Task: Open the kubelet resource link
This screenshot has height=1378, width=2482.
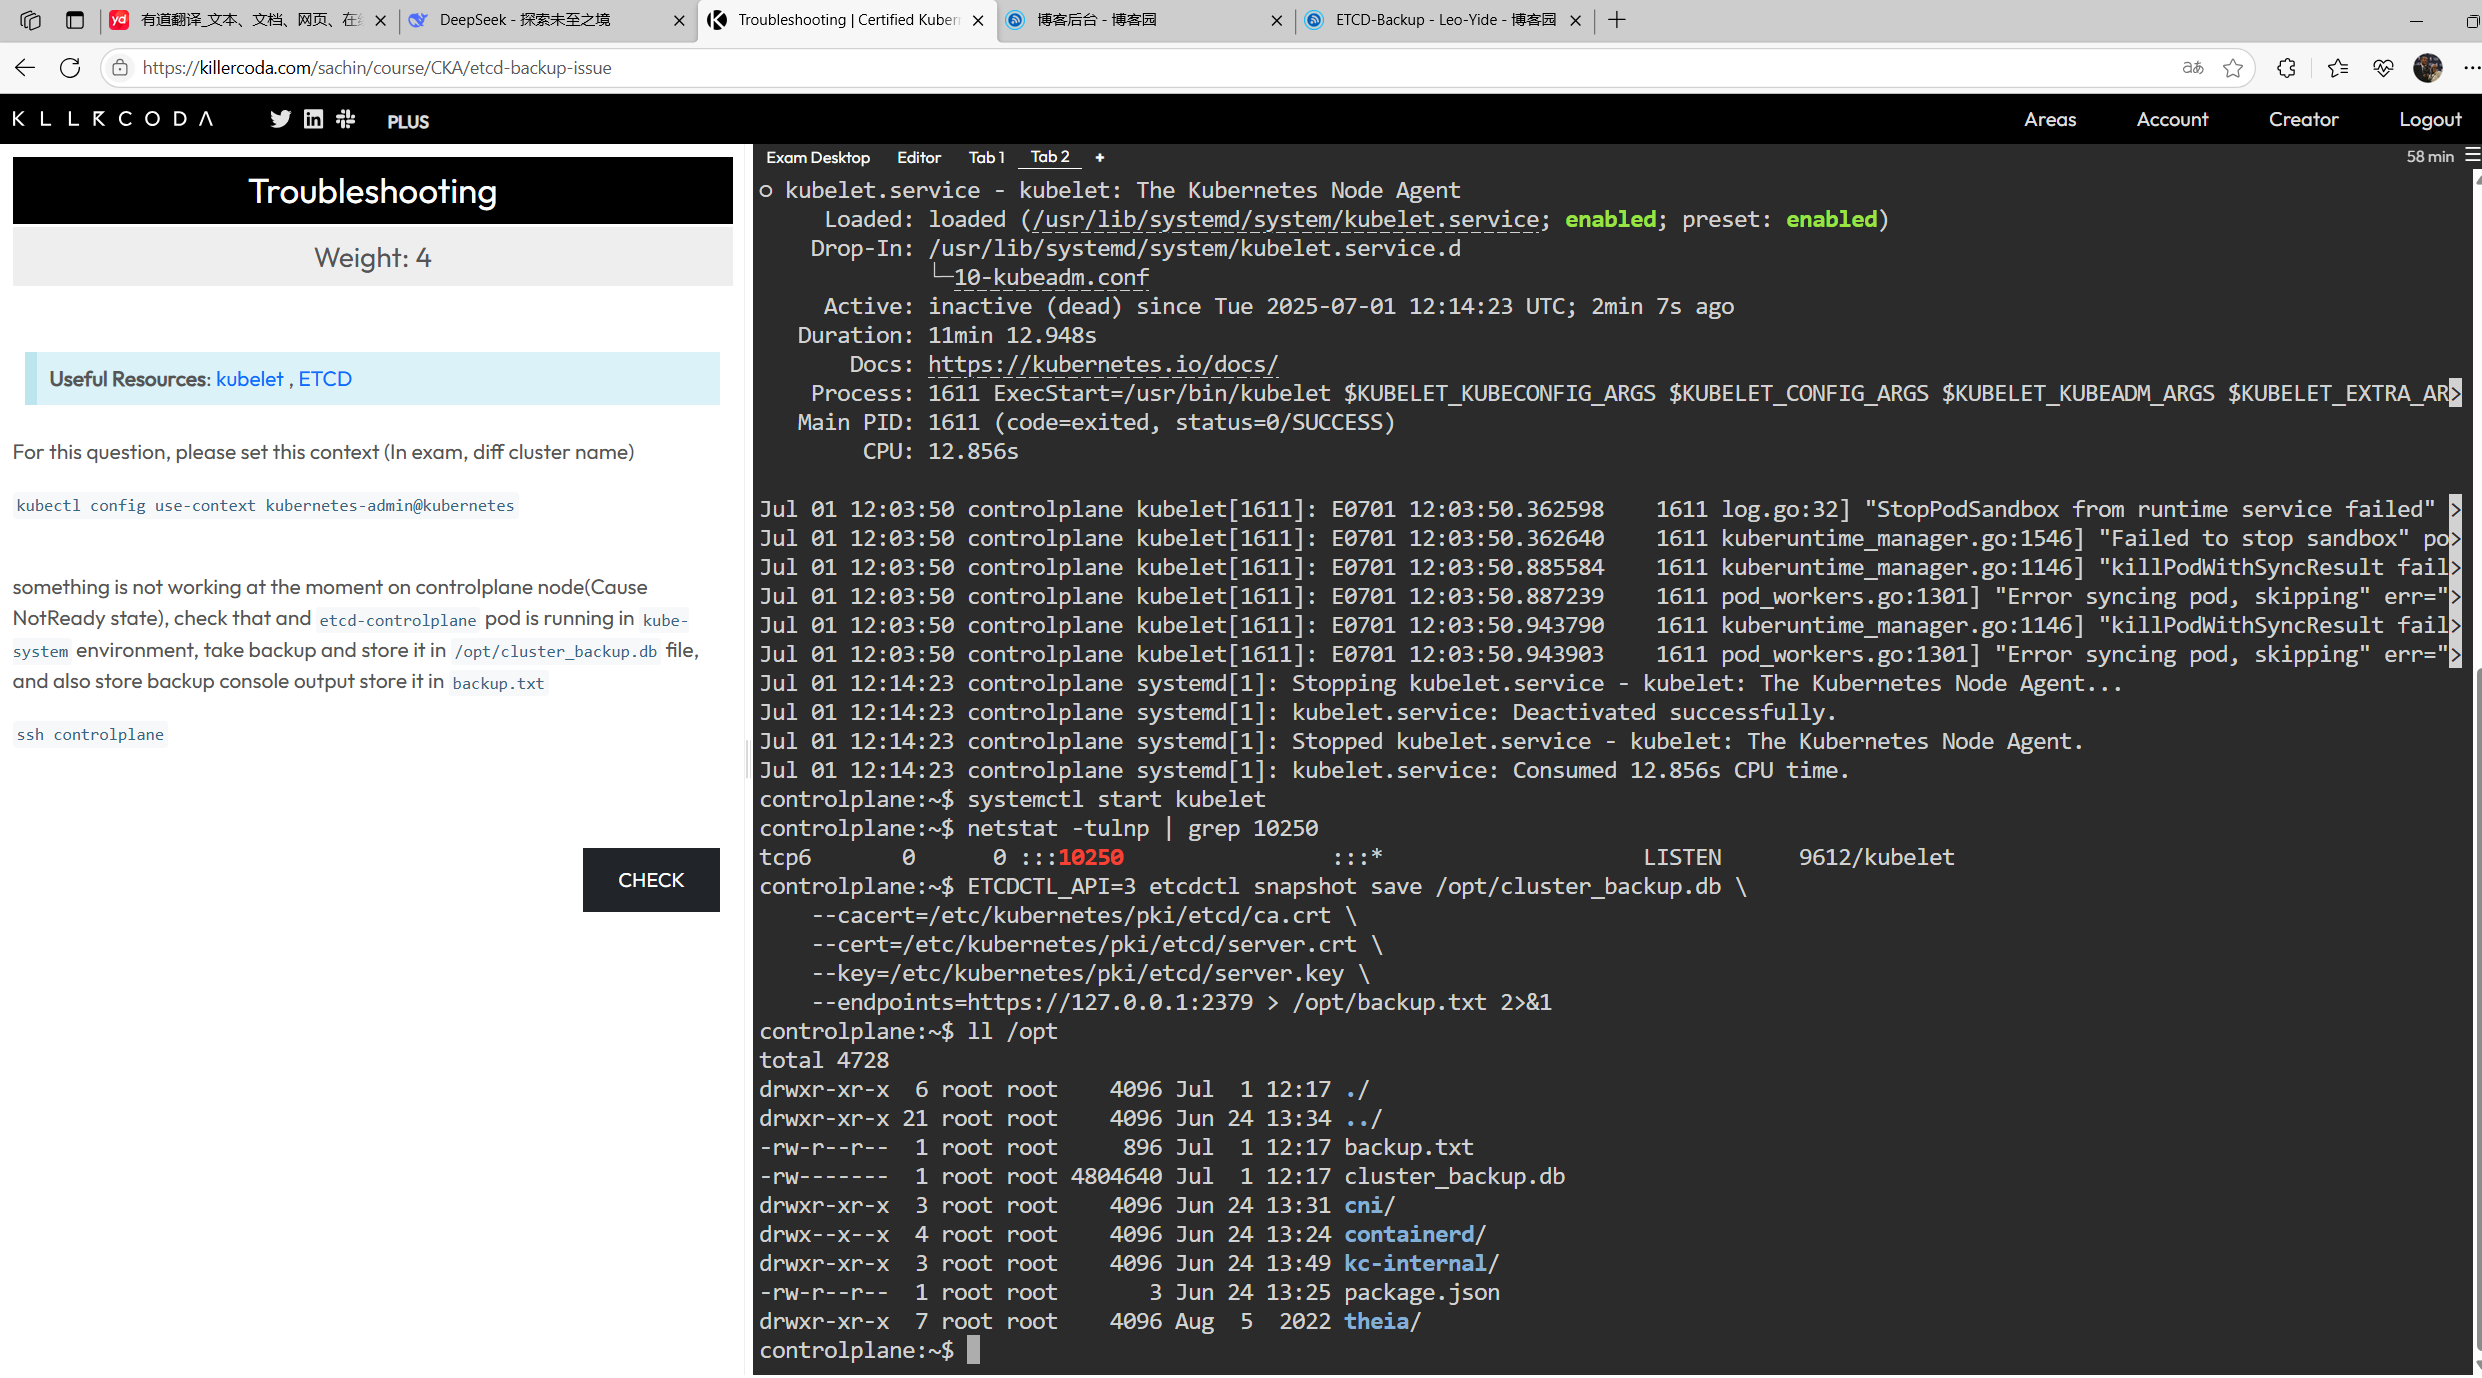Action: 250,379
